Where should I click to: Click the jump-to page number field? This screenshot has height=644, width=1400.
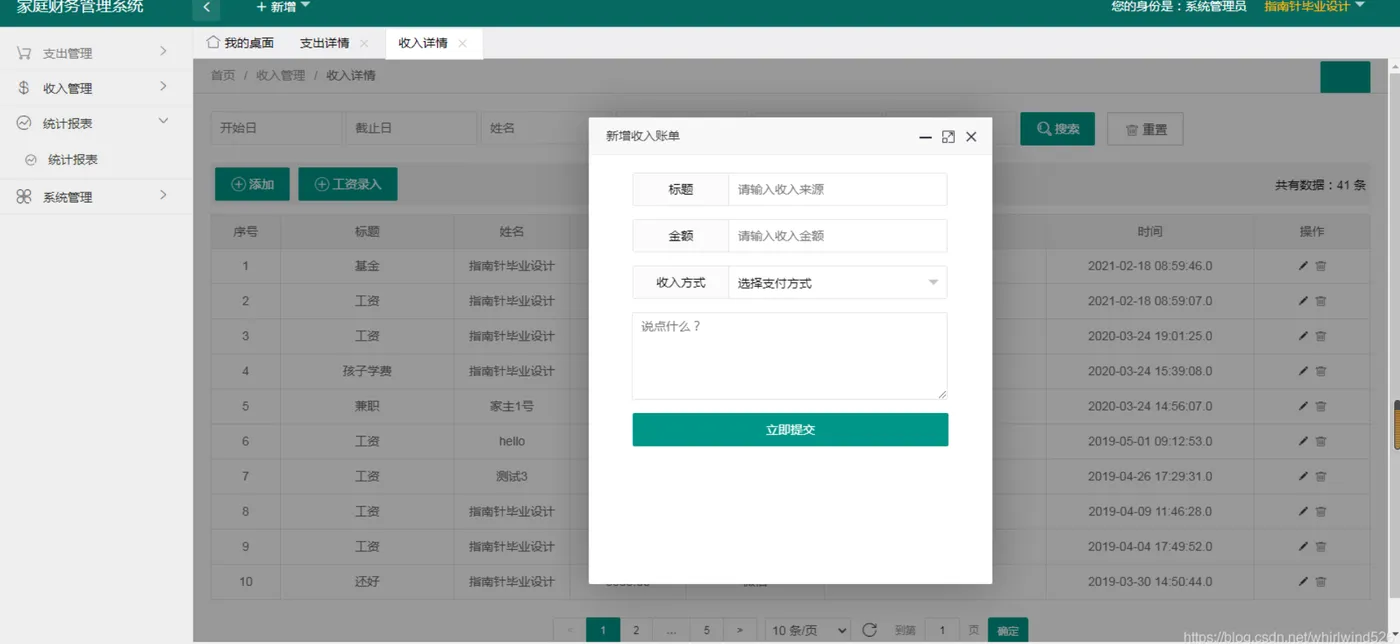941,630
